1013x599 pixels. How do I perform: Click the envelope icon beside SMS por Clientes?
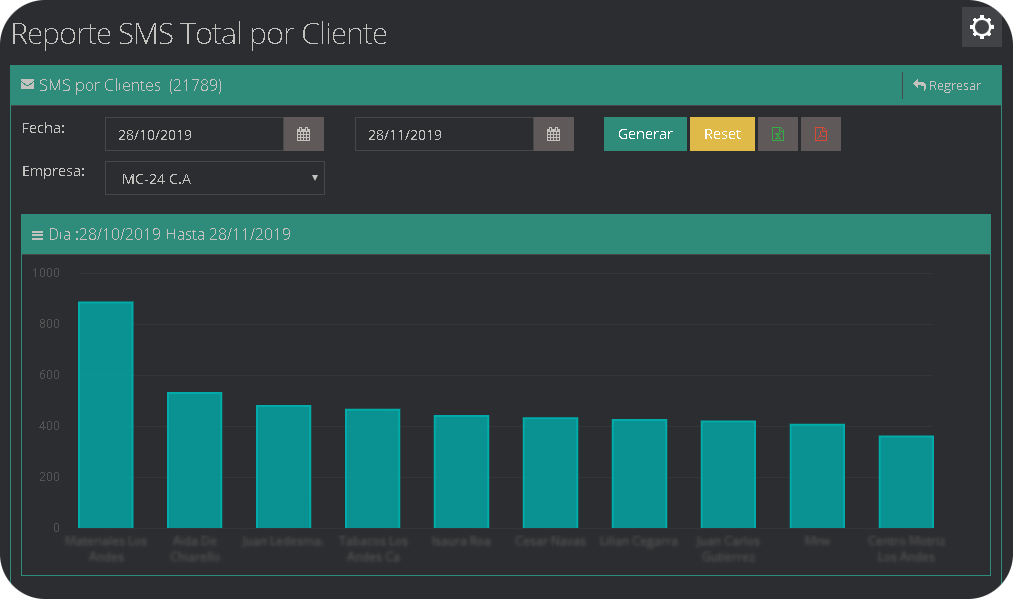(27, 85)
